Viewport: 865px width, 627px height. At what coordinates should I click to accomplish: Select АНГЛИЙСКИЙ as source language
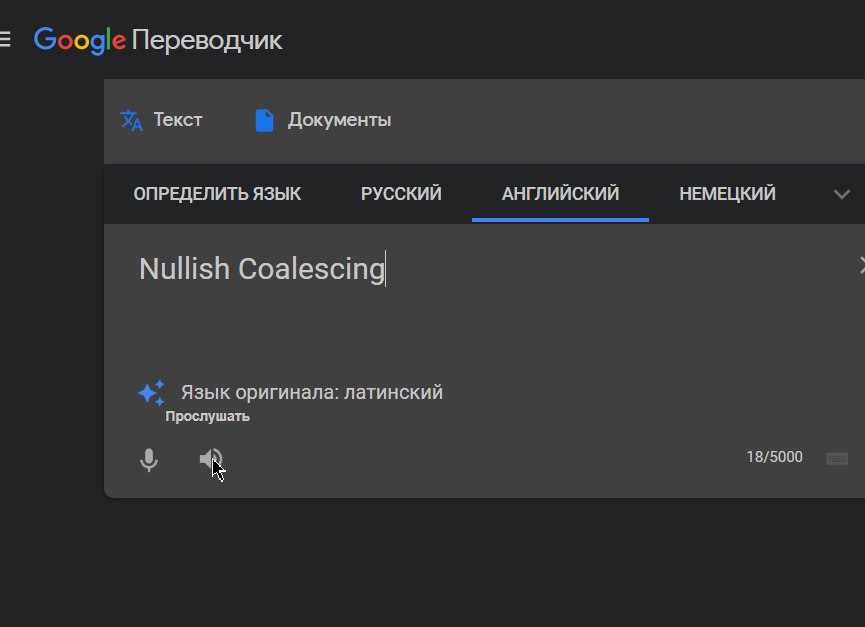point(560,194)
